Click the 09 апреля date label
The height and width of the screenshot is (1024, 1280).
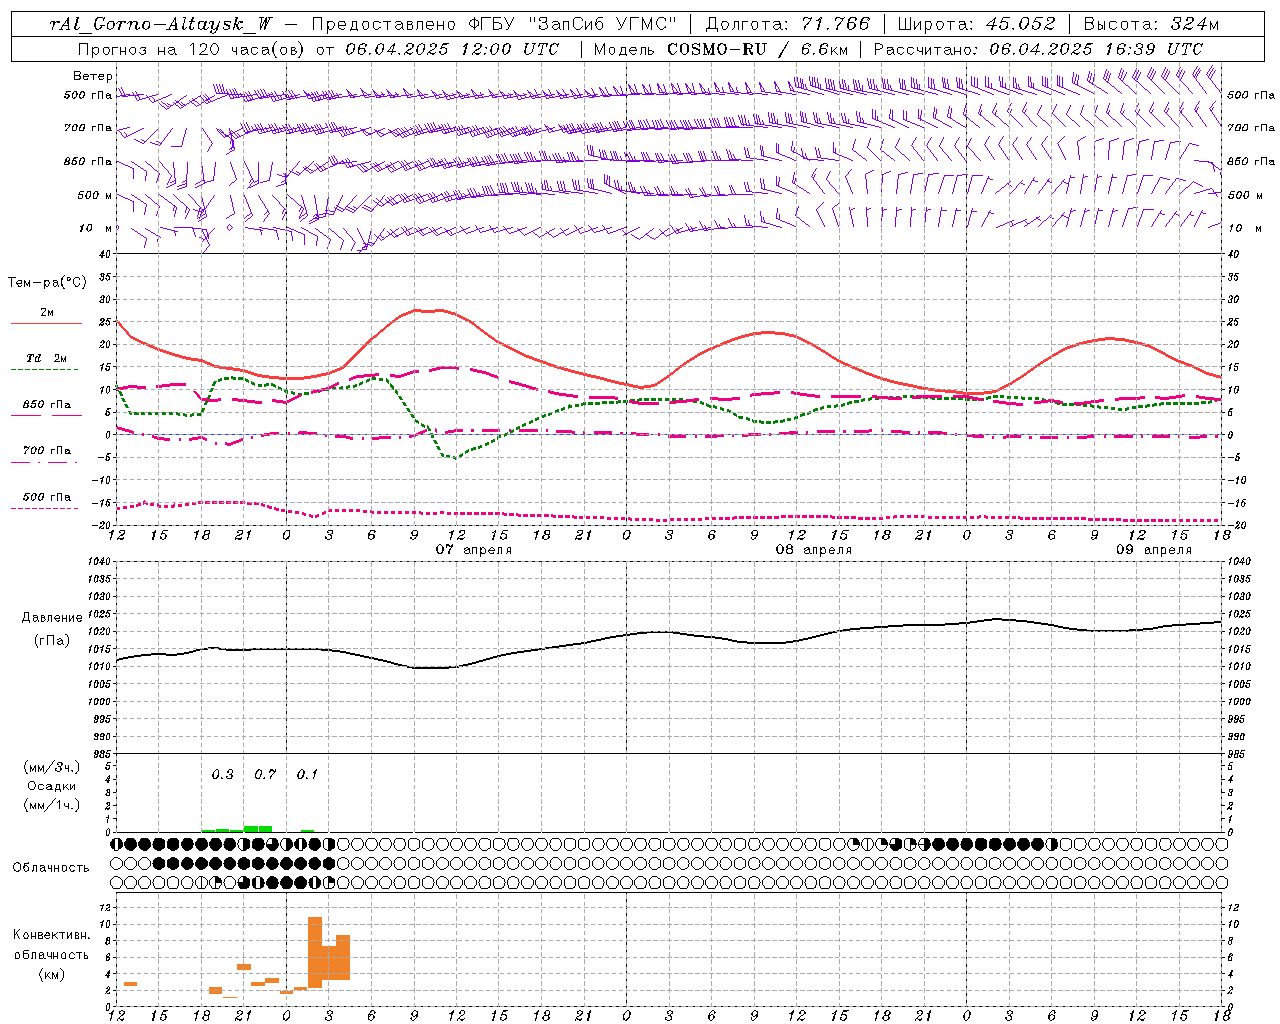(1153, 550)
